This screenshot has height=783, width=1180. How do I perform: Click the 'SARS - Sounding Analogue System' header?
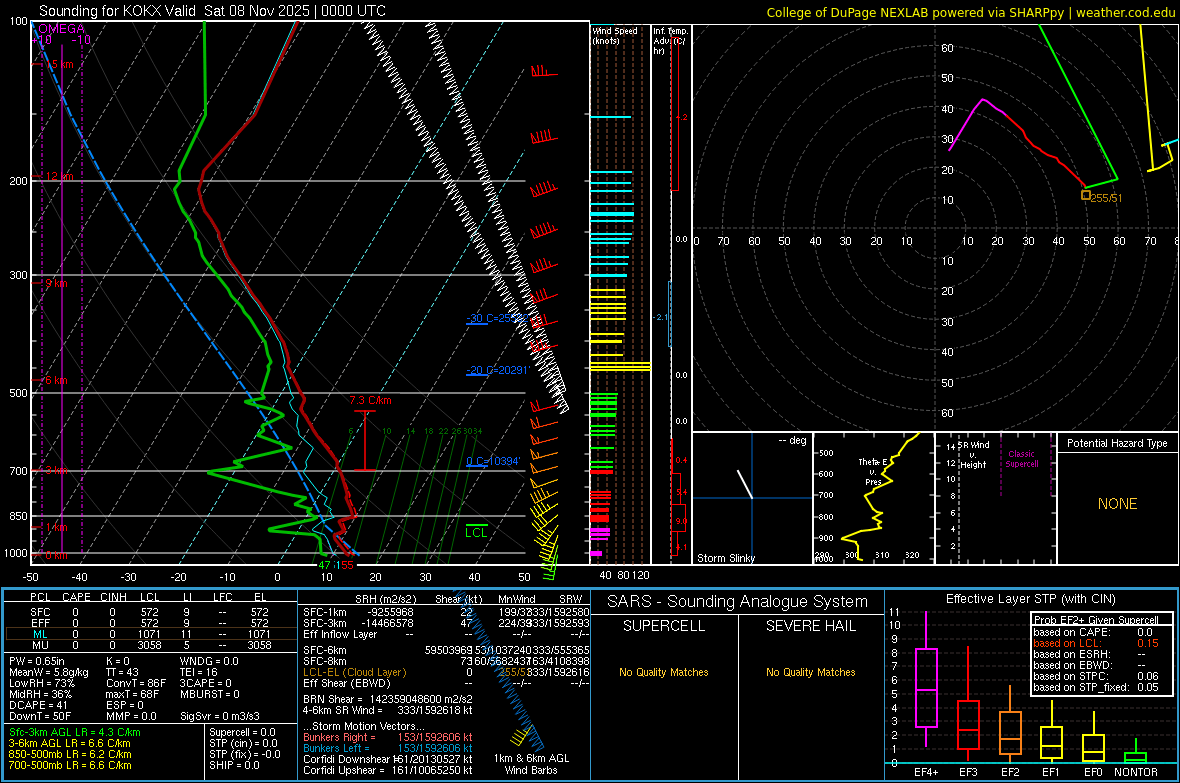click(738, 601)
